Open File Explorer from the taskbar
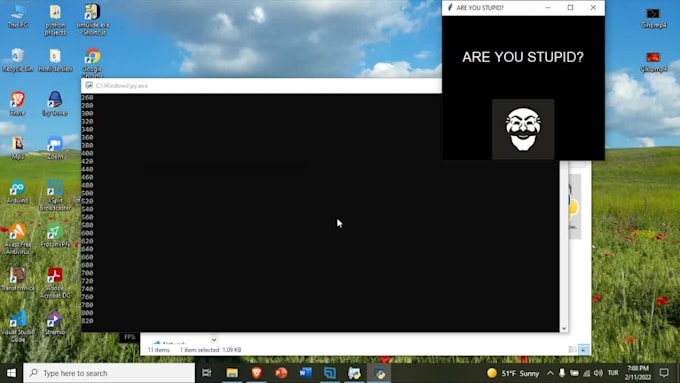This screenshot has width=680, height=383. pos(232,373)
